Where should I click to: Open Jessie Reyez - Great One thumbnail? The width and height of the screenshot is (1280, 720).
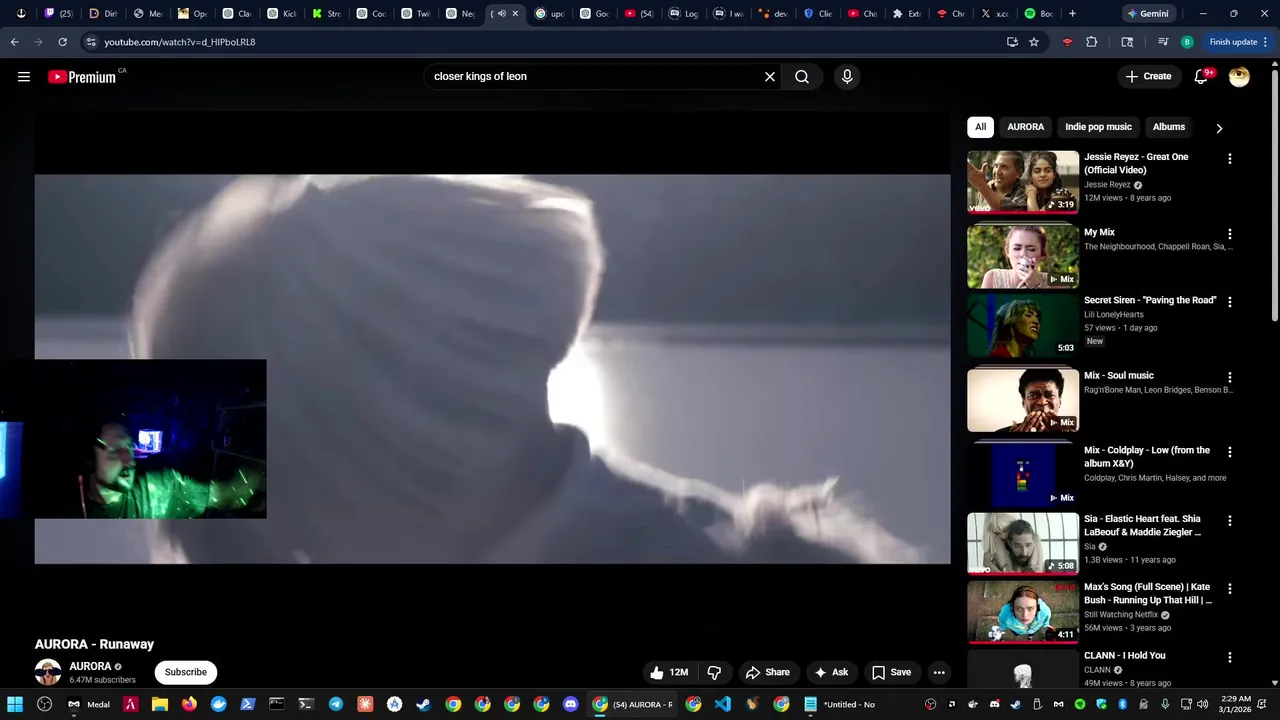click(x=1023, y=182)
